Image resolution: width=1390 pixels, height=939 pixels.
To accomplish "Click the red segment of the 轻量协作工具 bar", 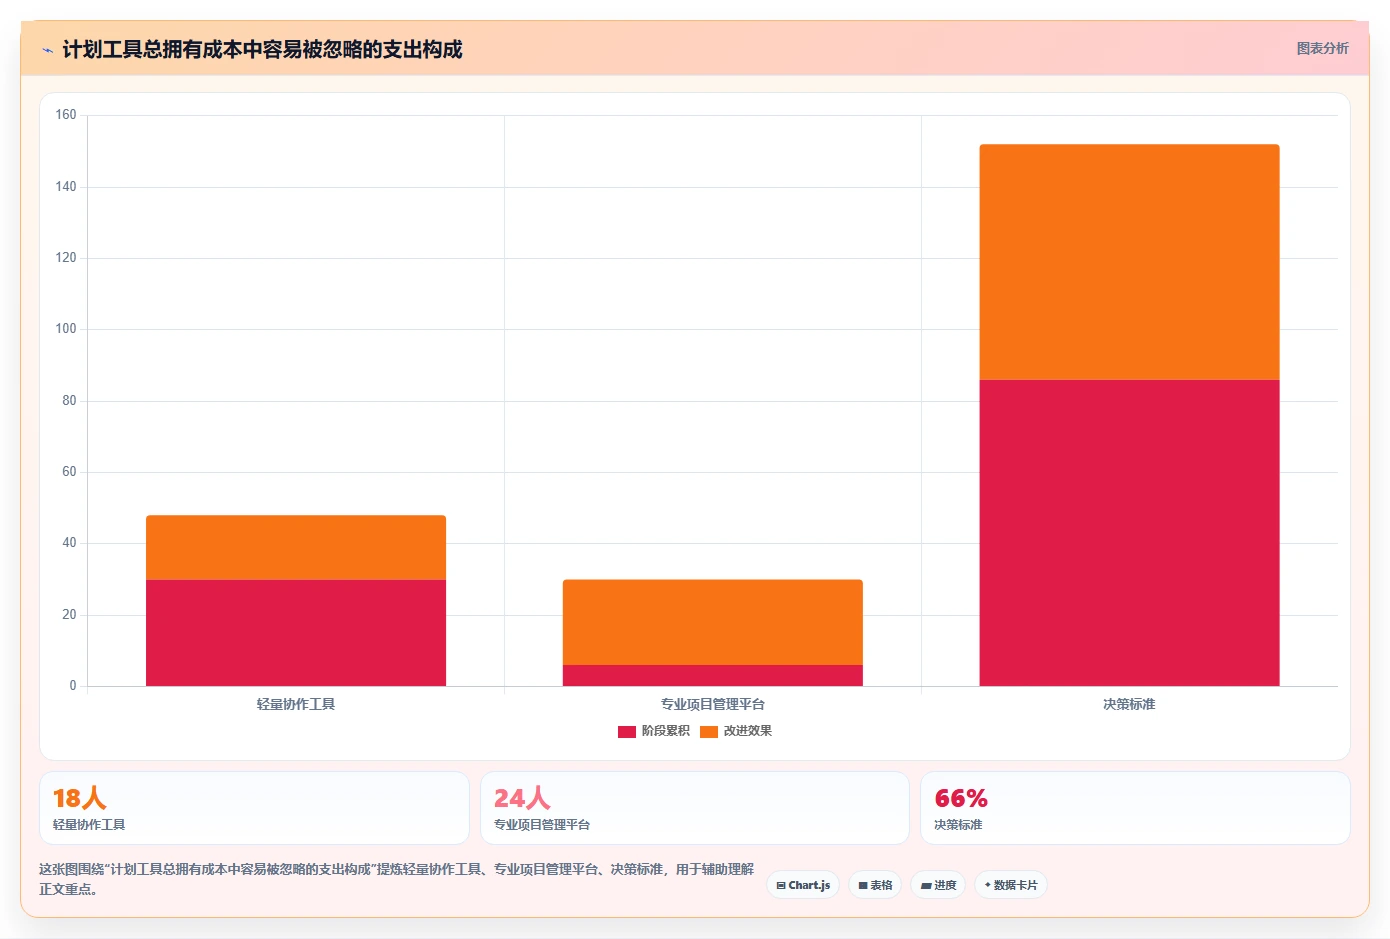I will pos(296,633).
